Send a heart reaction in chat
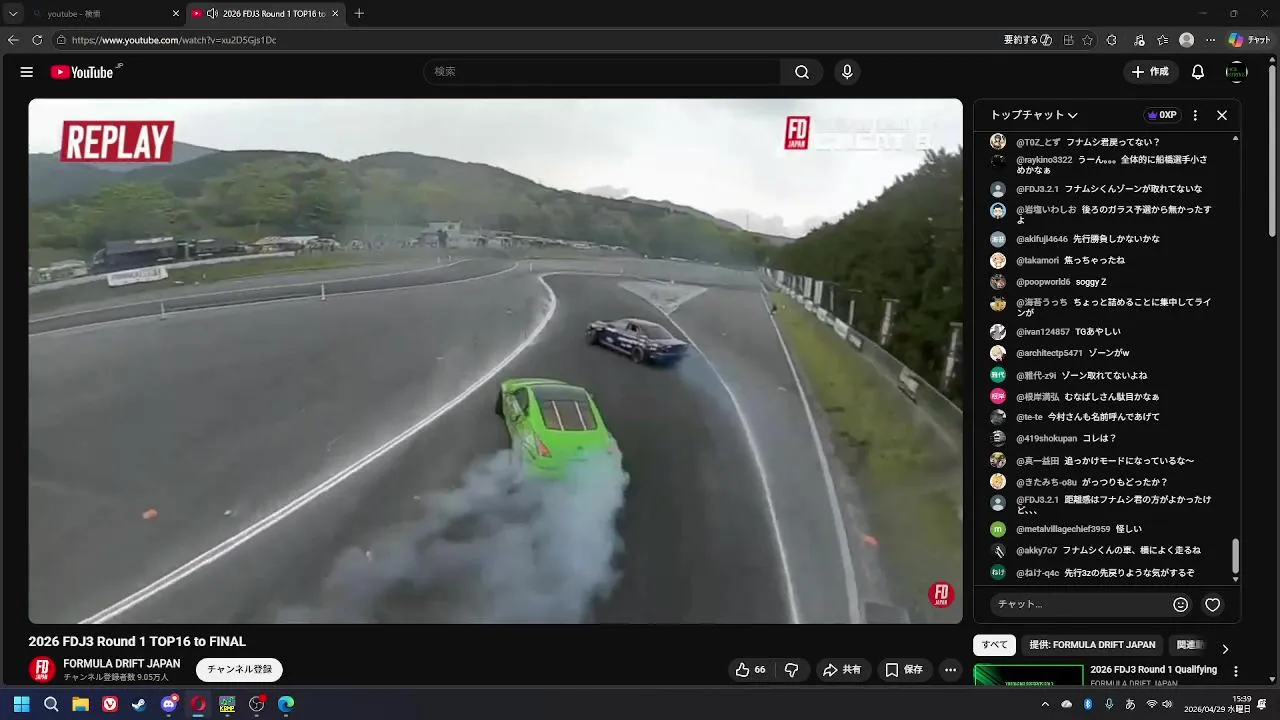Viewport: 1280px width, 720px height. tap(1213, 605)
